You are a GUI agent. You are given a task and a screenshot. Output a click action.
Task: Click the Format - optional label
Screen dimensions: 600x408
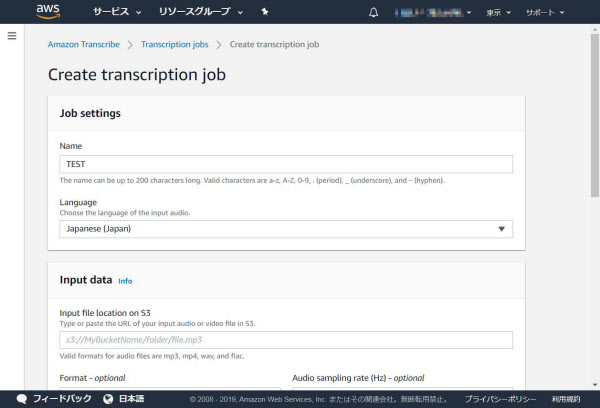click(92, 378)
